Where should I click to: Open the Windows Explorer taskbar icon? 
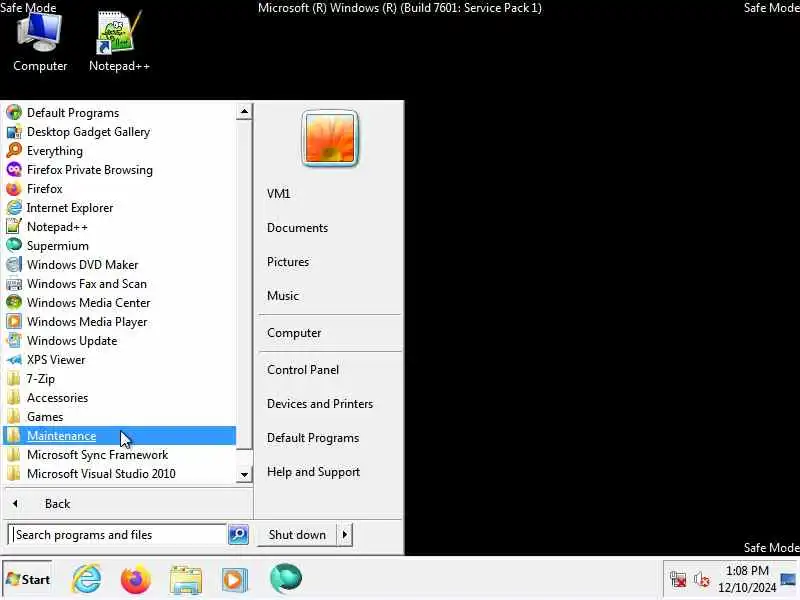pos(185,579)
